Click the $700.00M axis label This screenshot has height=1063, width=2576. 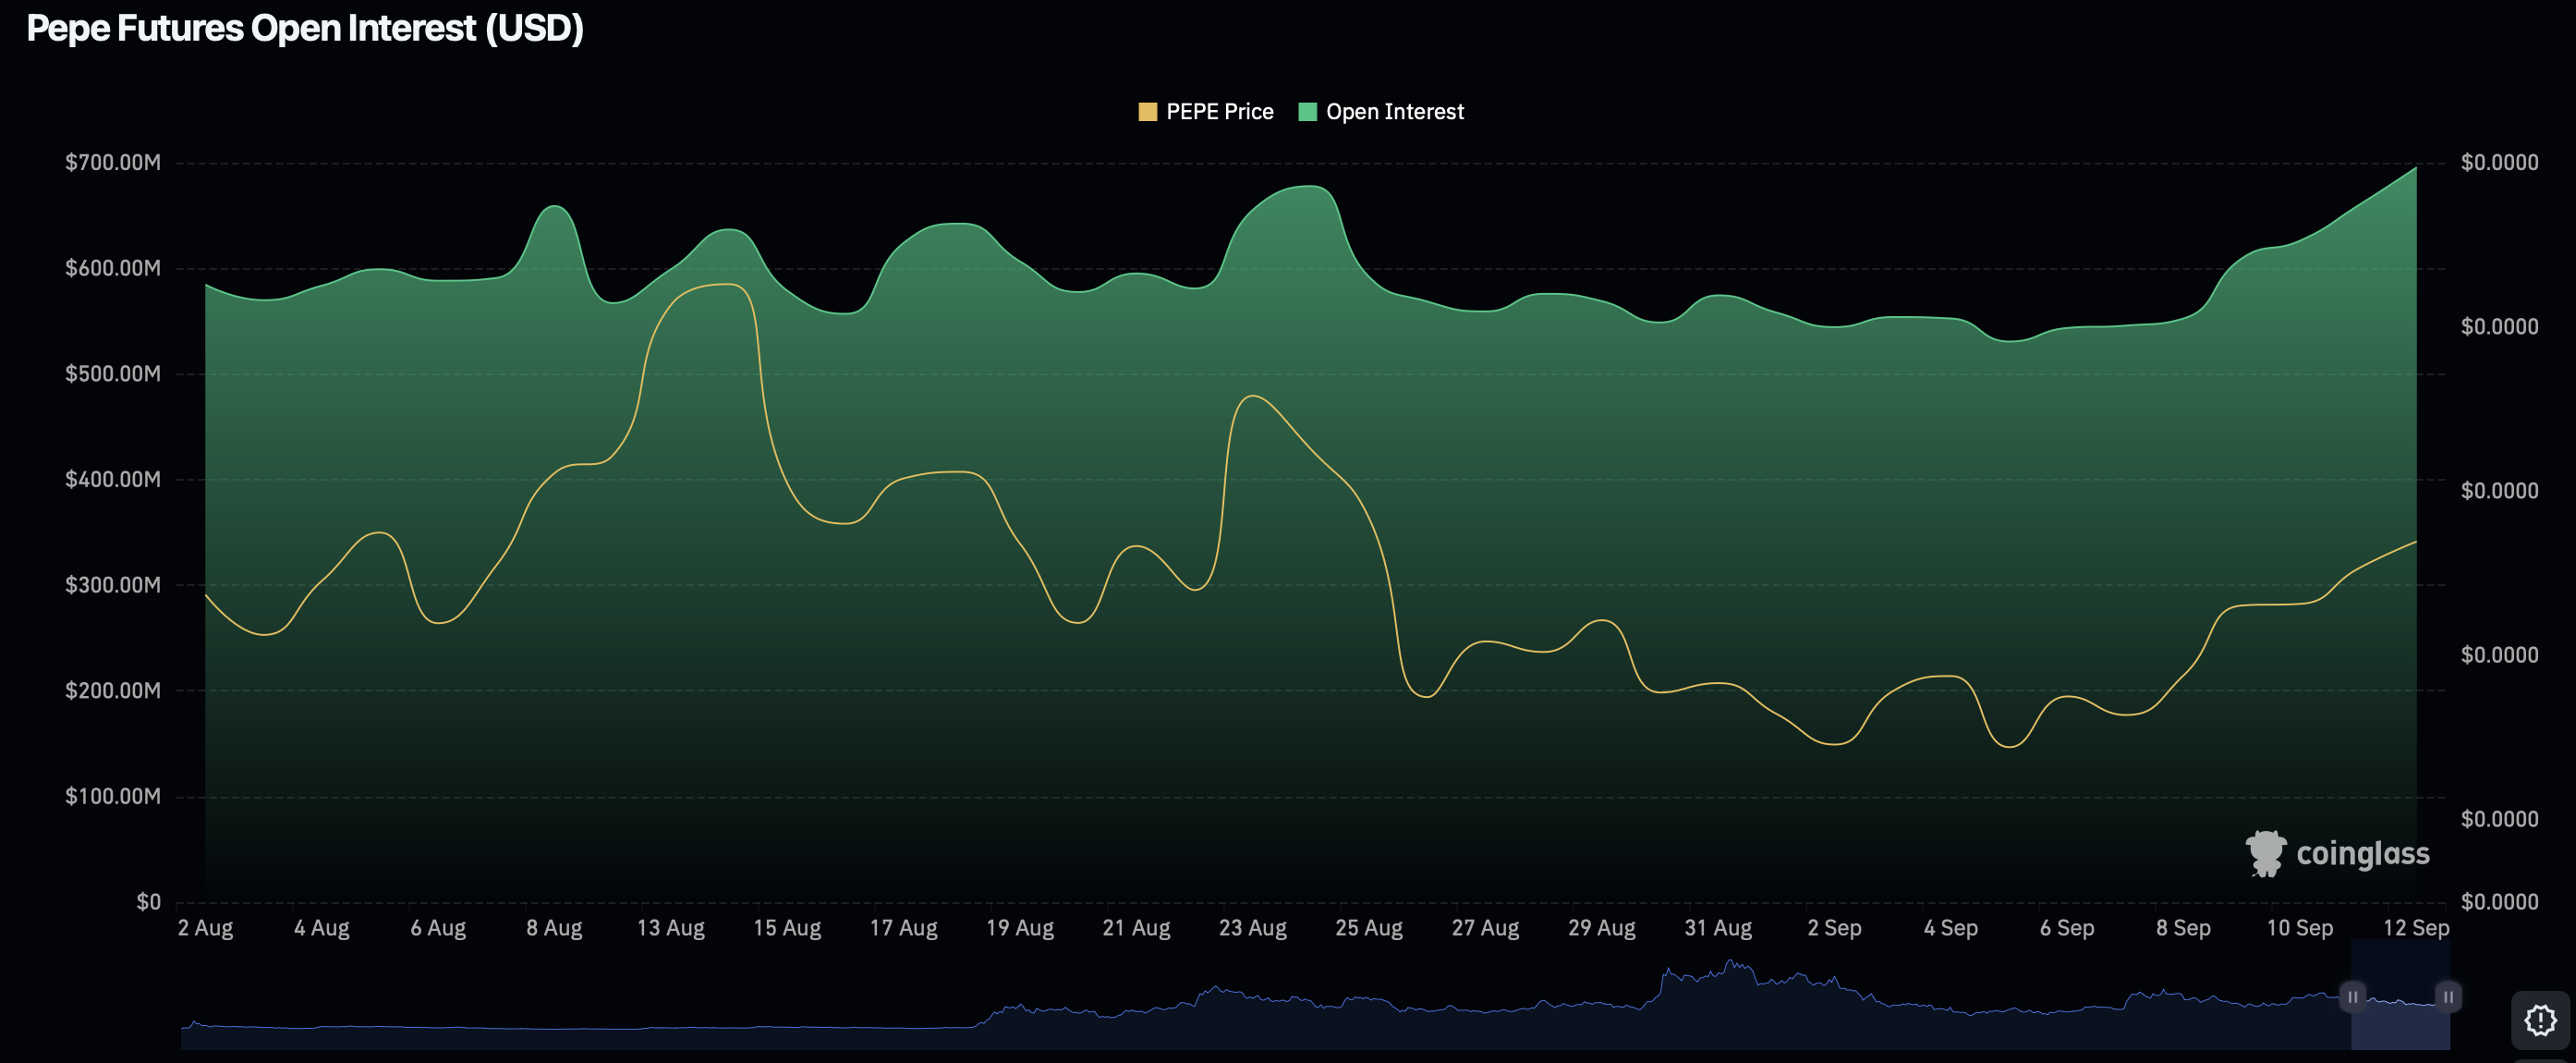click(x=113, y=161)
